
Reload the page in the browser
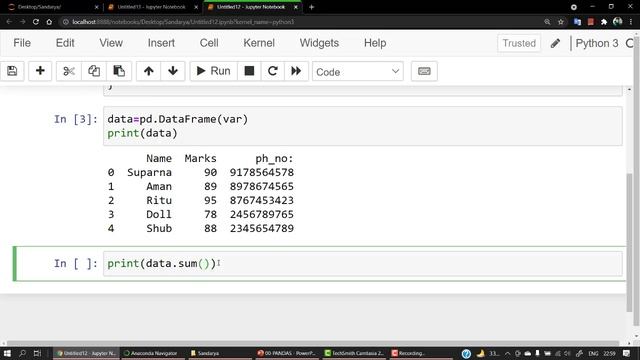click(36, 22)
